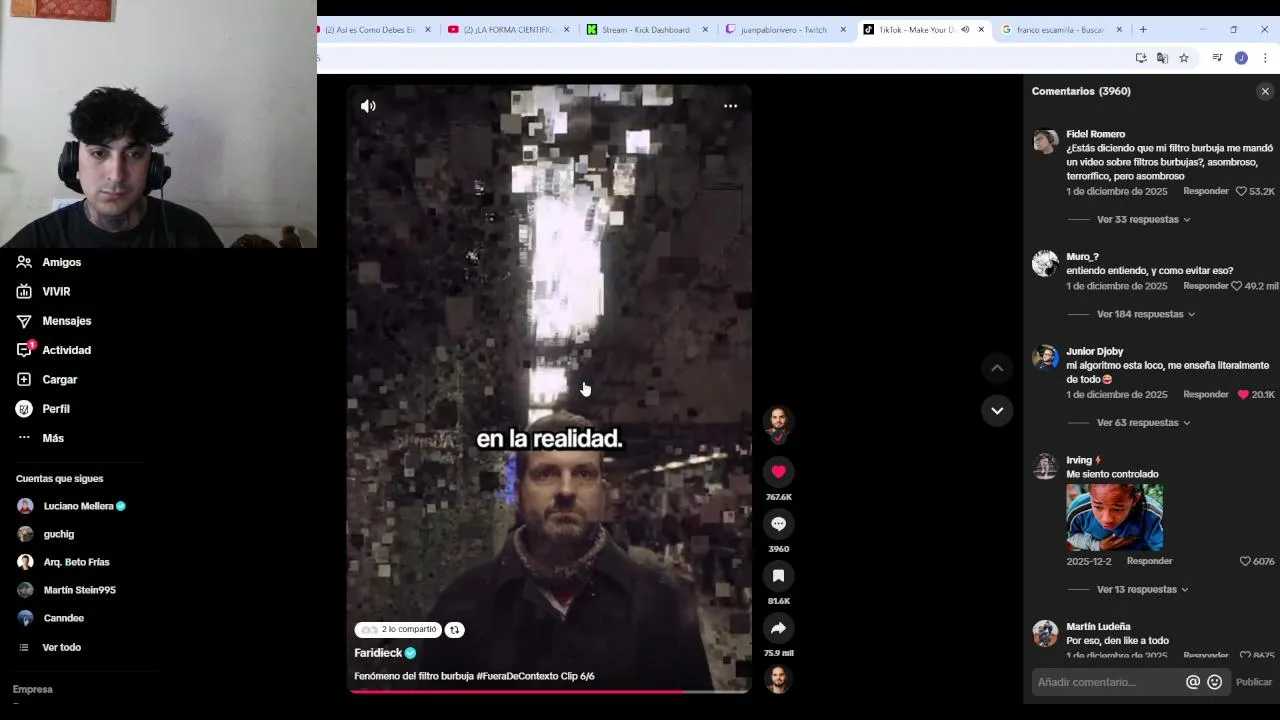Image resolution: width=1280 pixels, height=720 pixels.
Task: Switch to franco escamilla Google tab
Action: (1060, 30)
